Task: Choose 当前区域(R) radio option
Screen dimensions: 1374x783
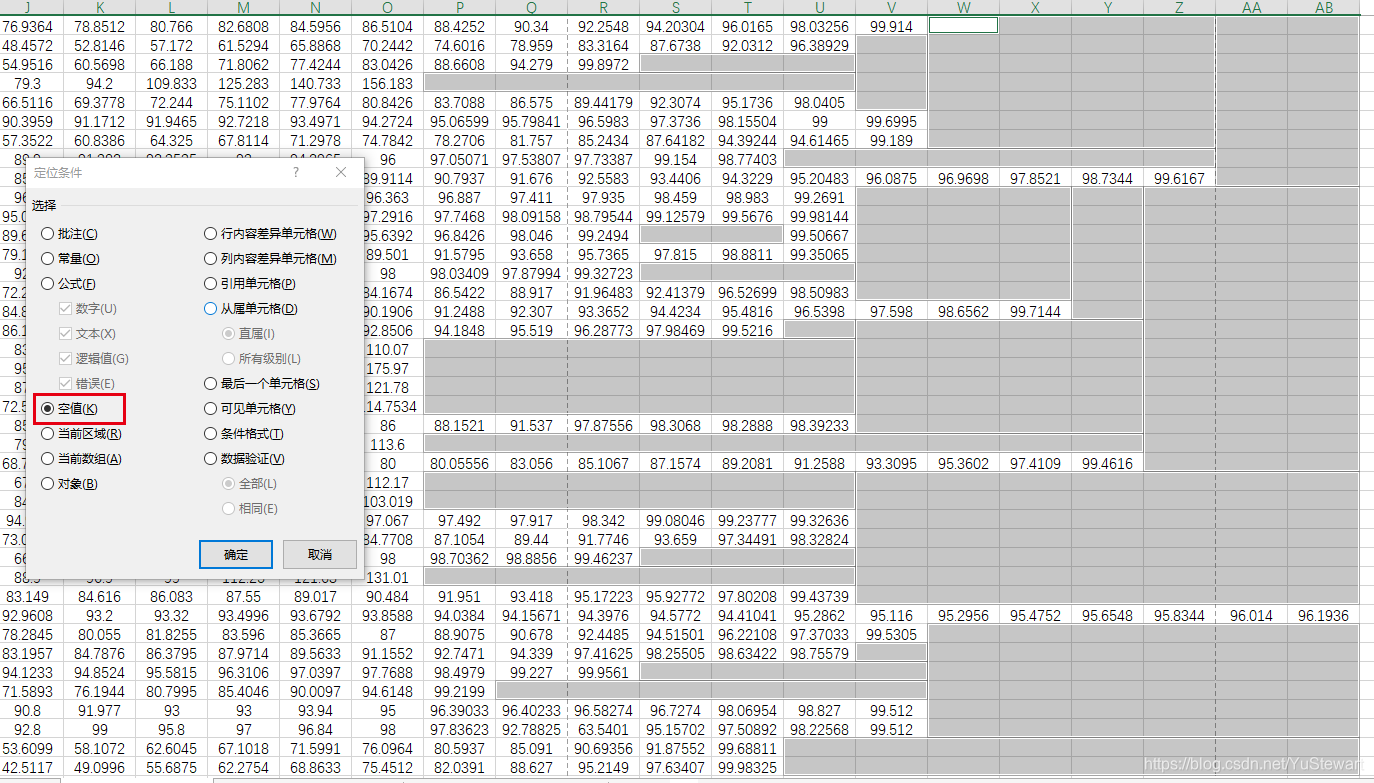Action: click(81, 434)
